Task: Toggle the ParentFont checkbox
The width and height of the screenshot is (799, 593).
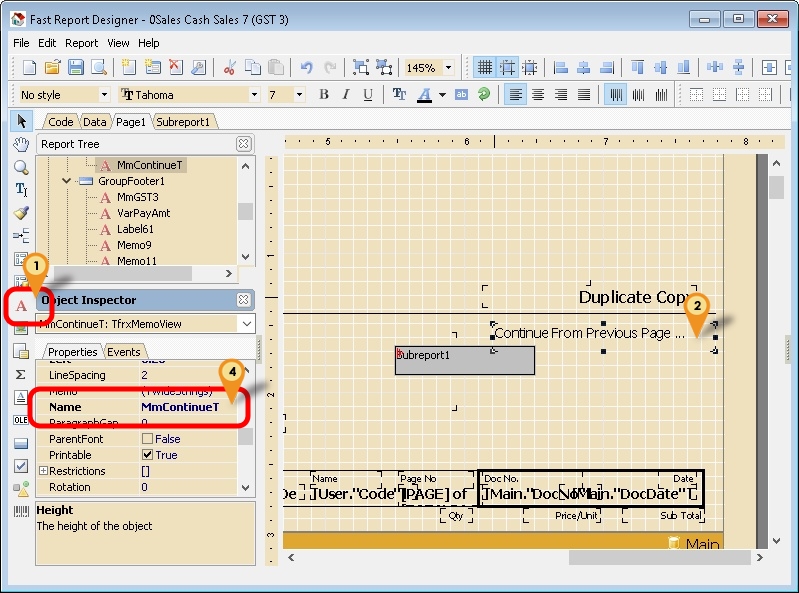Action: 148,439
